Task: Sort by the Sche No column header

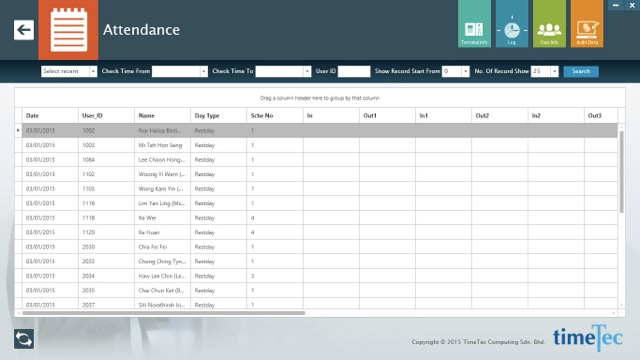Action: pos(275,116)
